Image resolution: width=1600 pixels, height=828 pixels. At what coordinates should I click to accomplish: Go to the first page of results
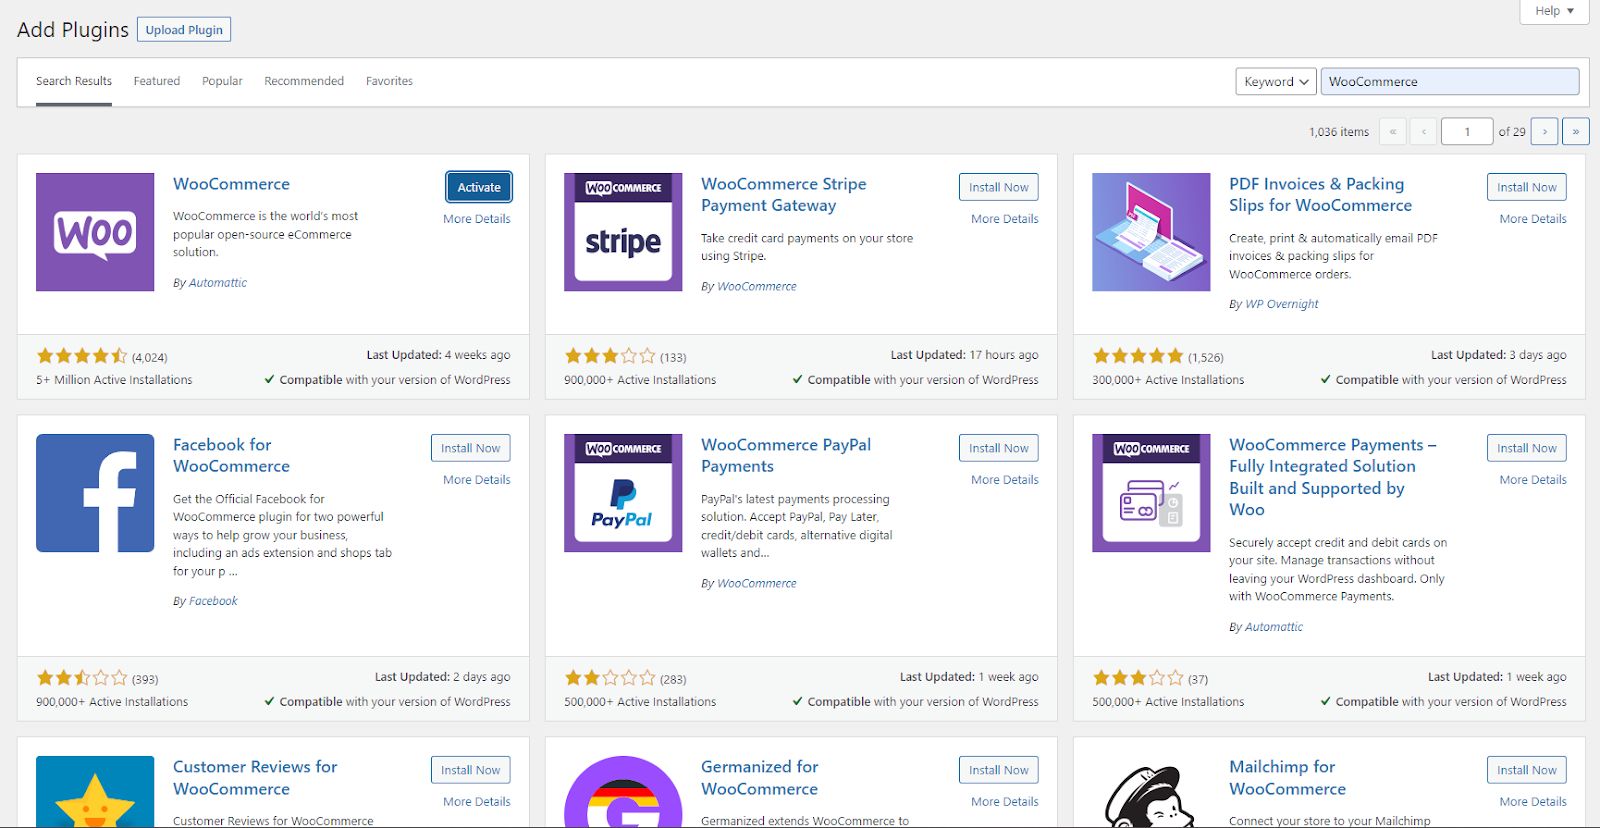click(1392, 131)
